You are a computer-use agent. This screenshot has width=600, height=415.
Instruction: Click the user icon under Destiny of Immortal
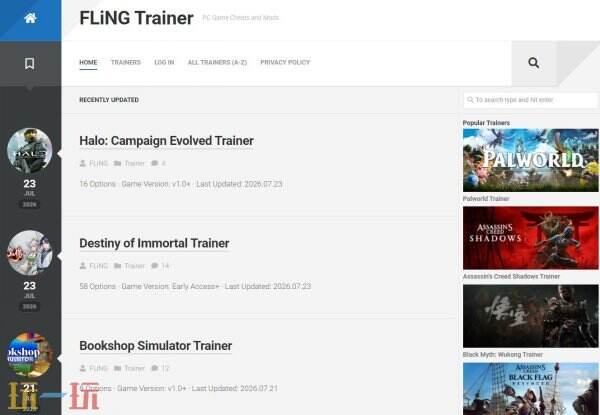pos(83,266)
